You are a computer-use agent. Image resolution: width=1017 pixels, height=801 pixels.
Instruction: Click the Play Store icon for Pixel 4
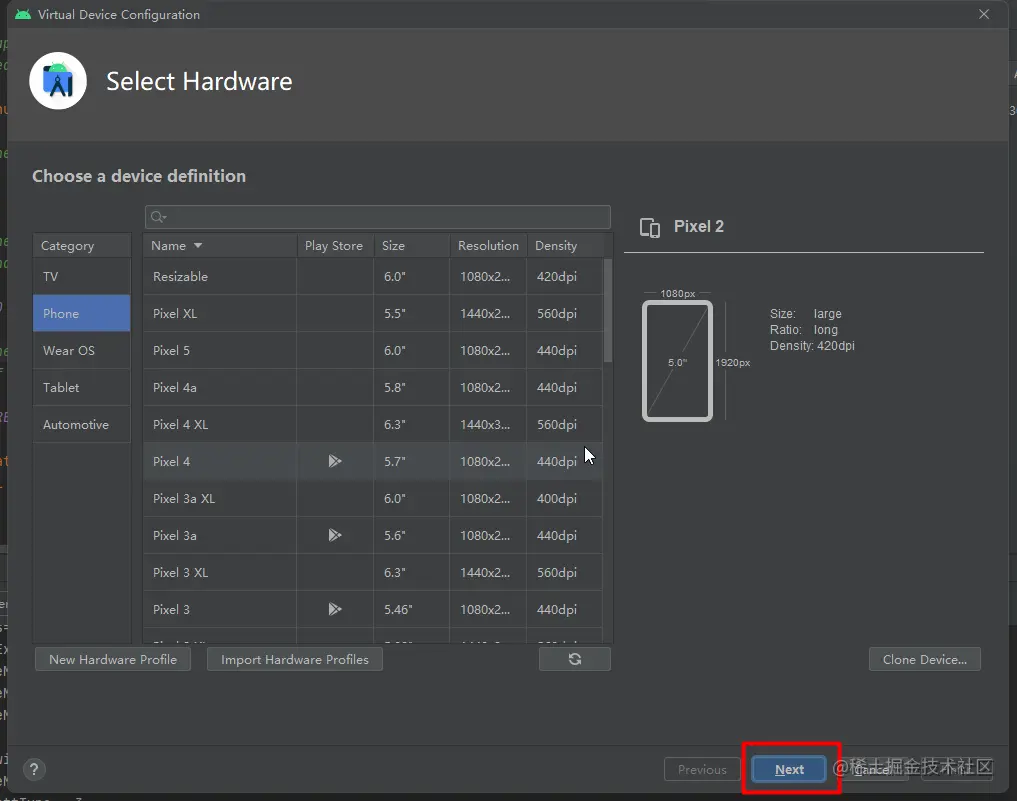(x=335, y=461)
